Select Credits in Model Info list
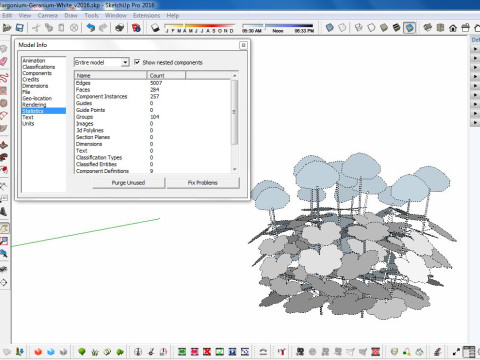The width and height of the screenshot is (480, 360). pos(31,79)
